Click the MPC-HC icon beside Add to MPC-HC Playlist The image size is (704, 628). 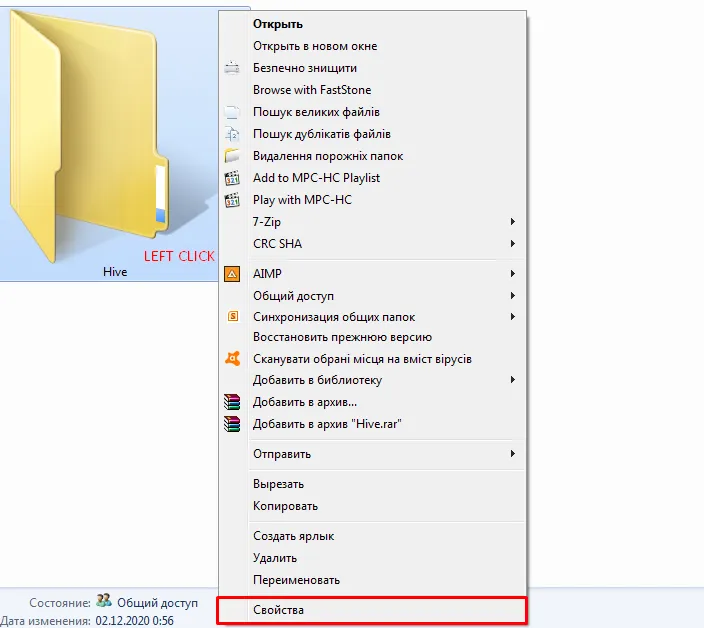(x=232, y=178)
